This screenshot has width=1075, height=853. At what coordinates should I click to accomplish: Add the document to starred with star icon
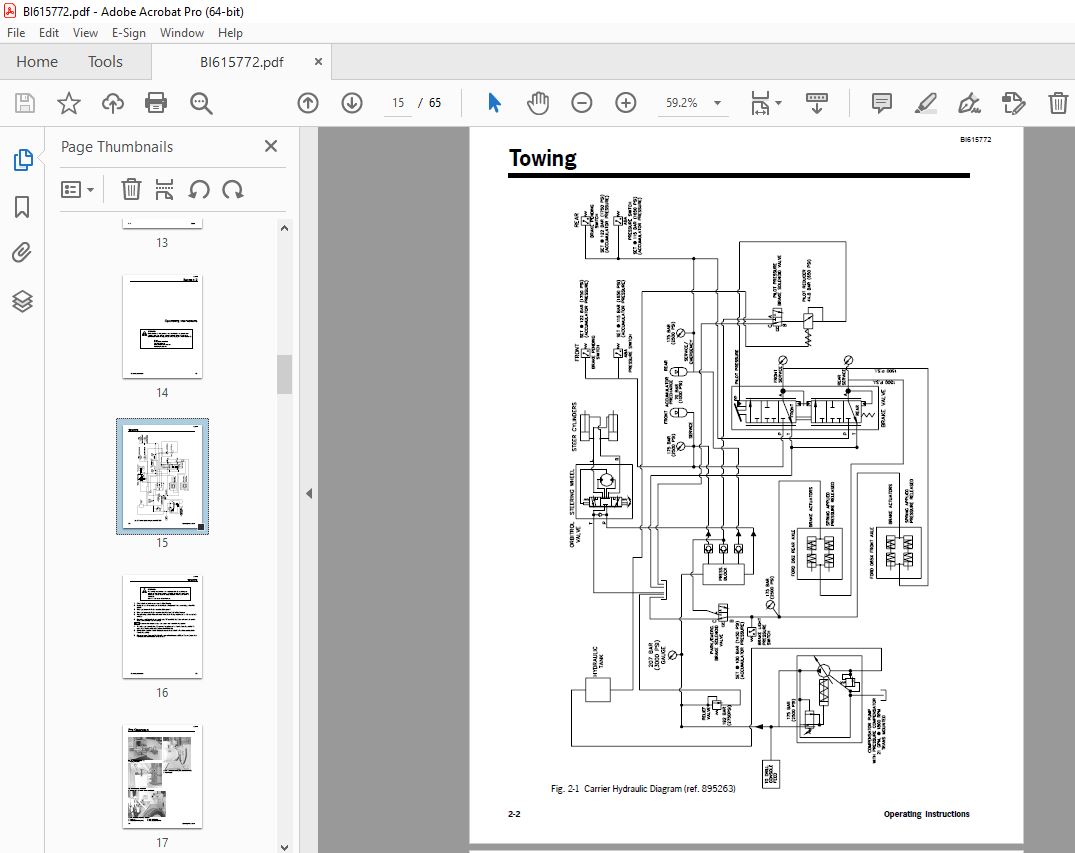pos(69,103)
